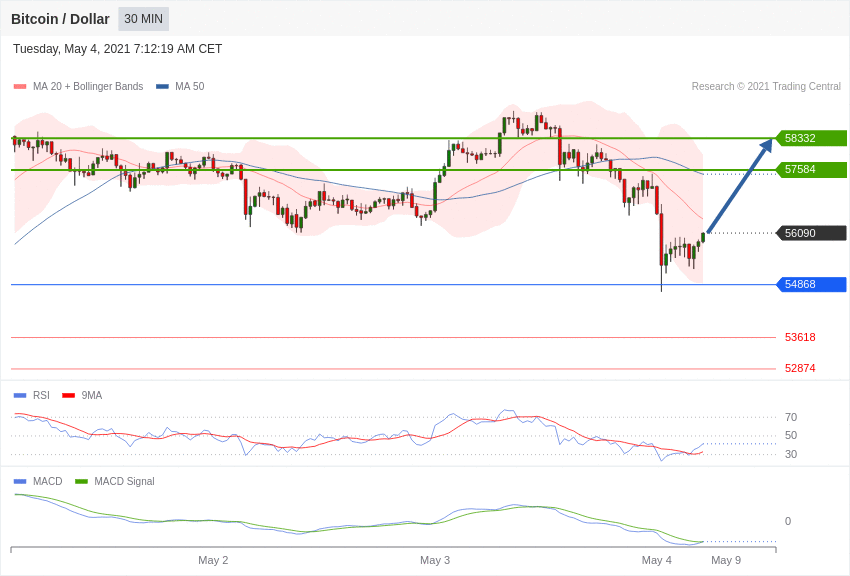Select the 58332 green resistance label
Viewport: 850px width, 576px height.
pyautogui.click(x=812, y=138)
